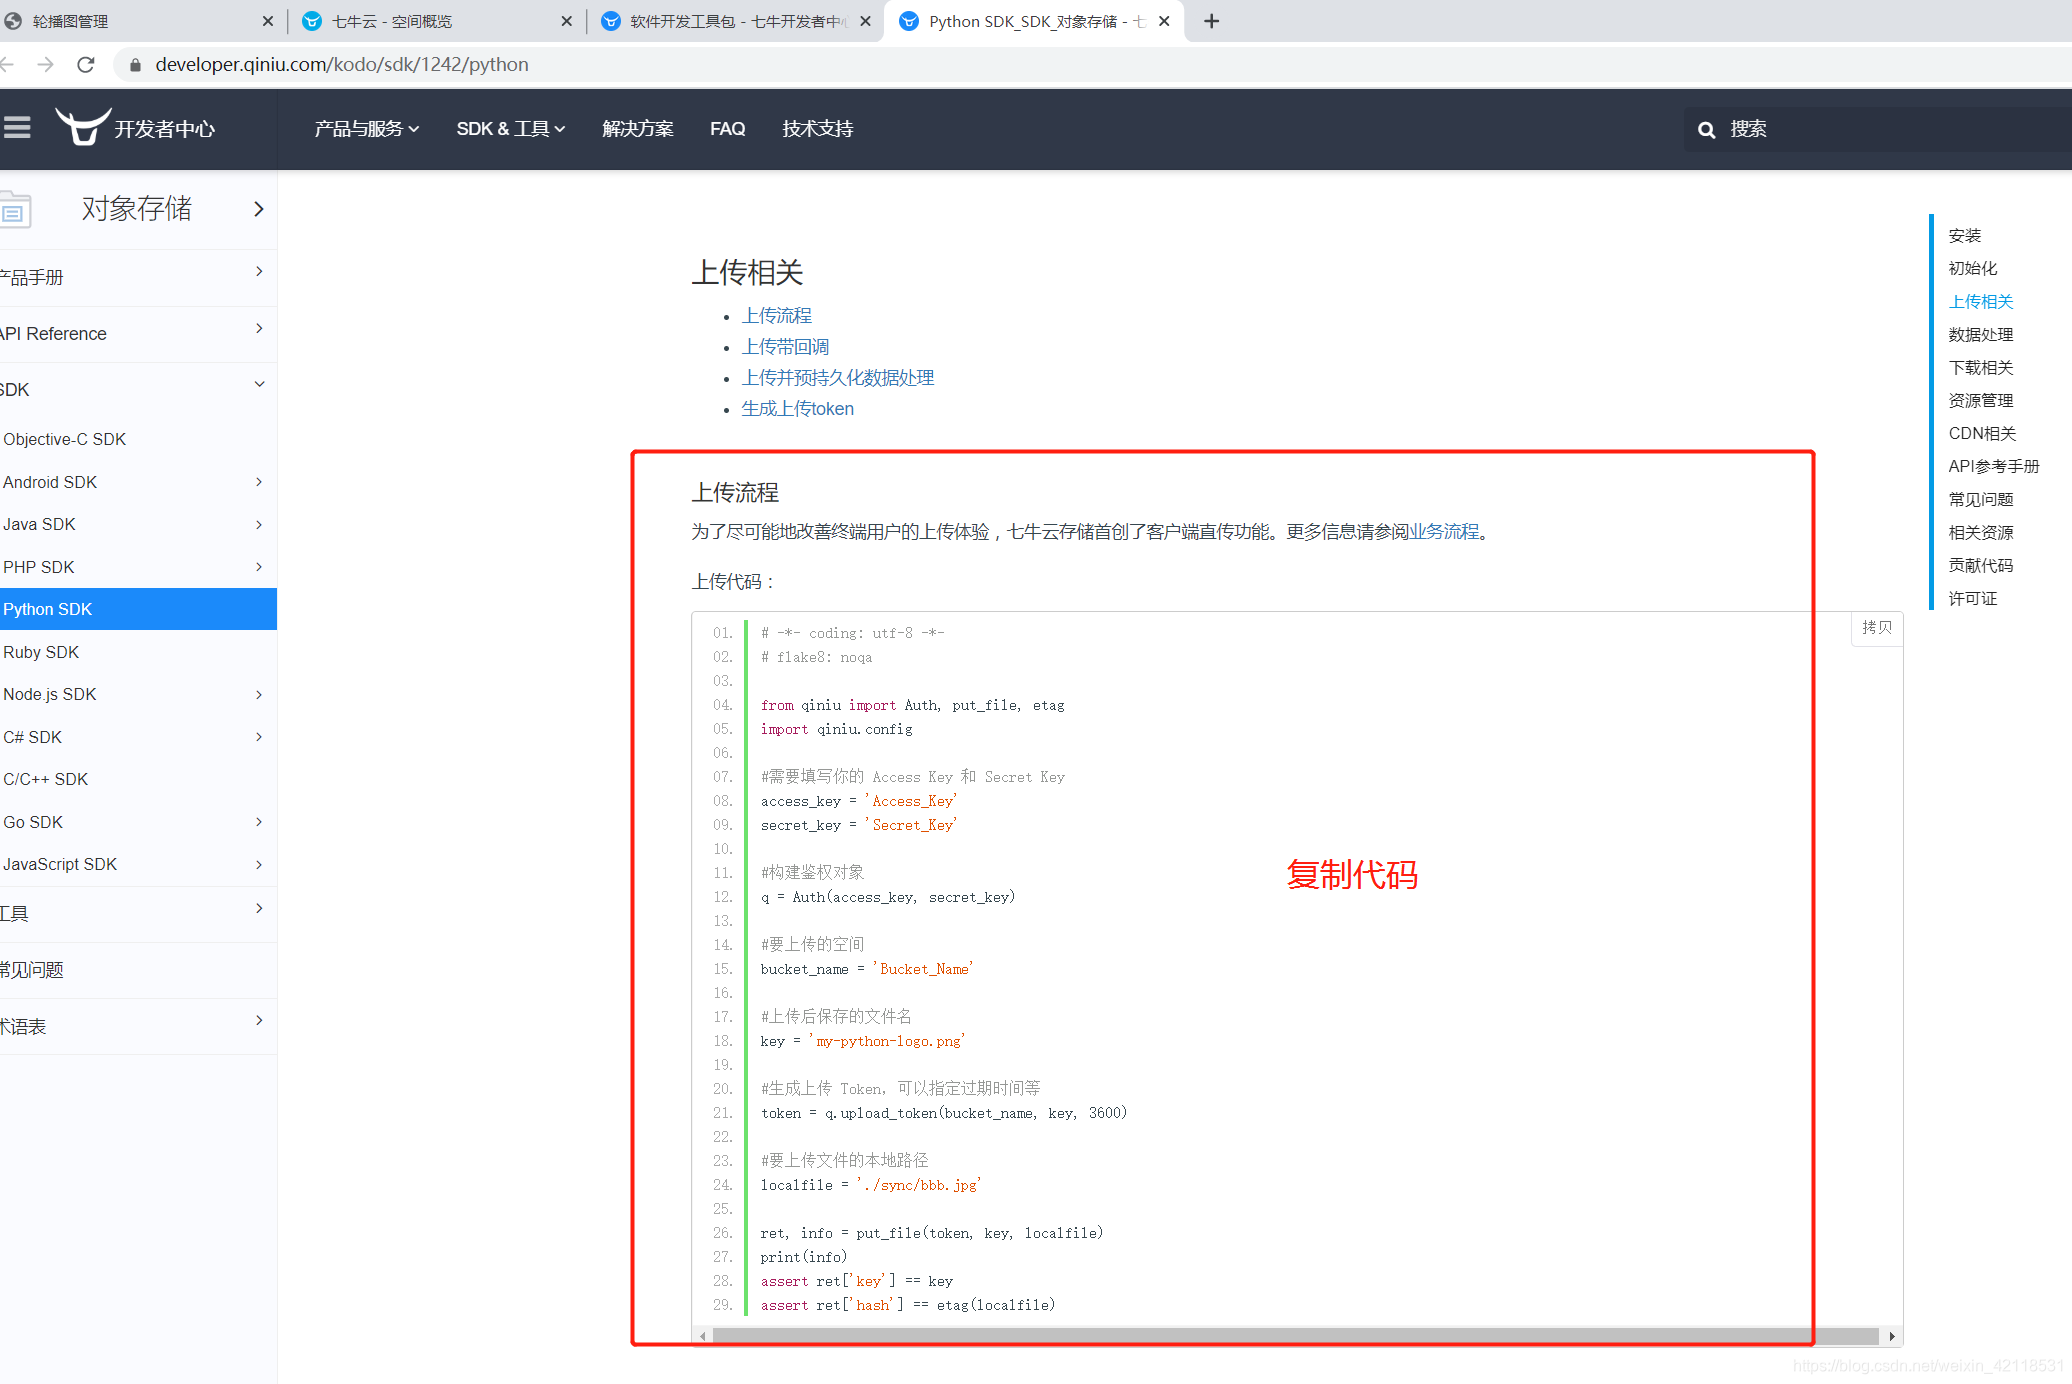Jump to 资源管理 in page outline

tap(1981, 401)
